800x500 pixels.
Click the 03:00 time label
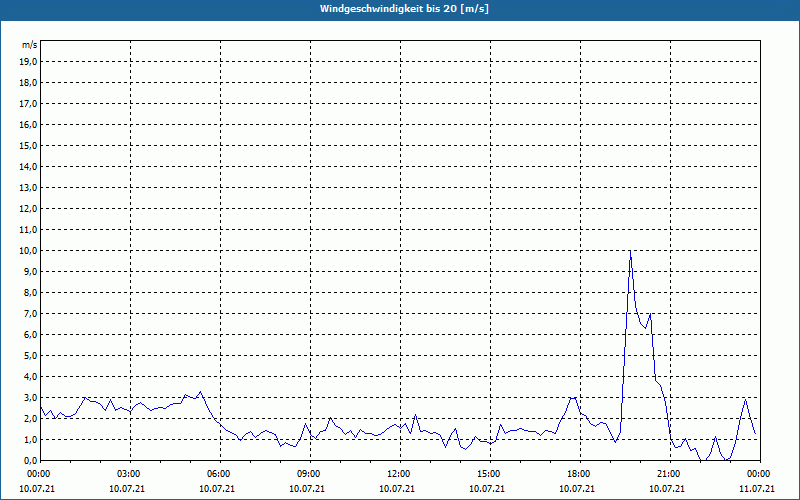point(131,474)
